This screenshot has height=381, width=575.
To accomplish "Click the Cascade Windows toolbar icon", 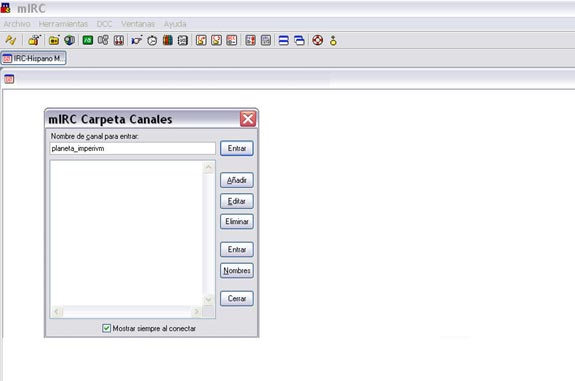I will point(299,40).
